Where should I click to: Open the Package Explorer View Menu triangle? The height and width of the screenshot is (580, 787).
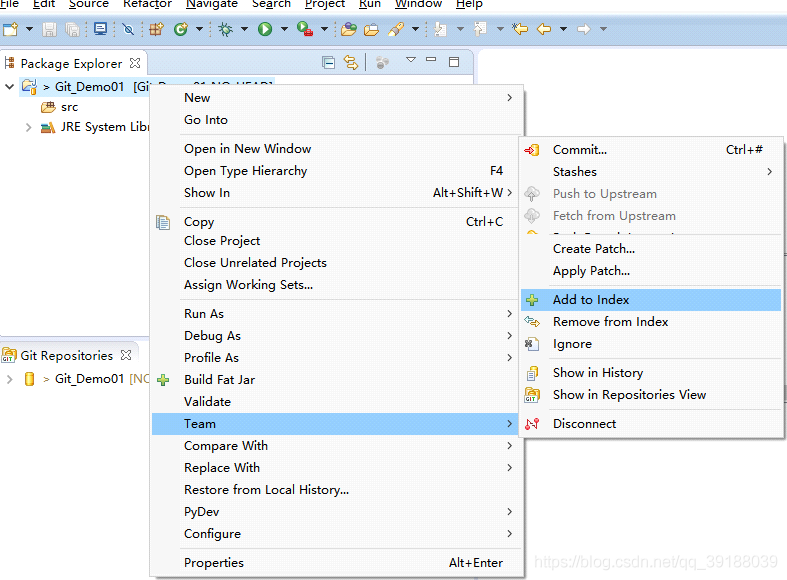click(x=411, y=60)
